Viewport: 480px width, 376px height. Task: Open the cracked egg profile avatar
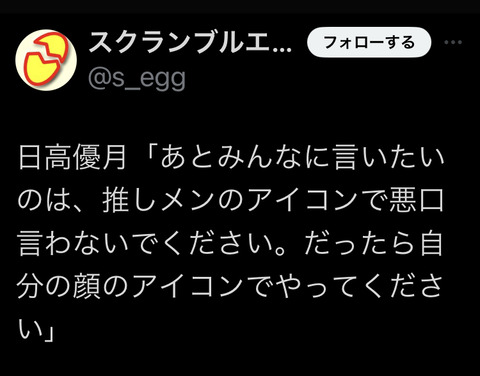coord(46,60)
